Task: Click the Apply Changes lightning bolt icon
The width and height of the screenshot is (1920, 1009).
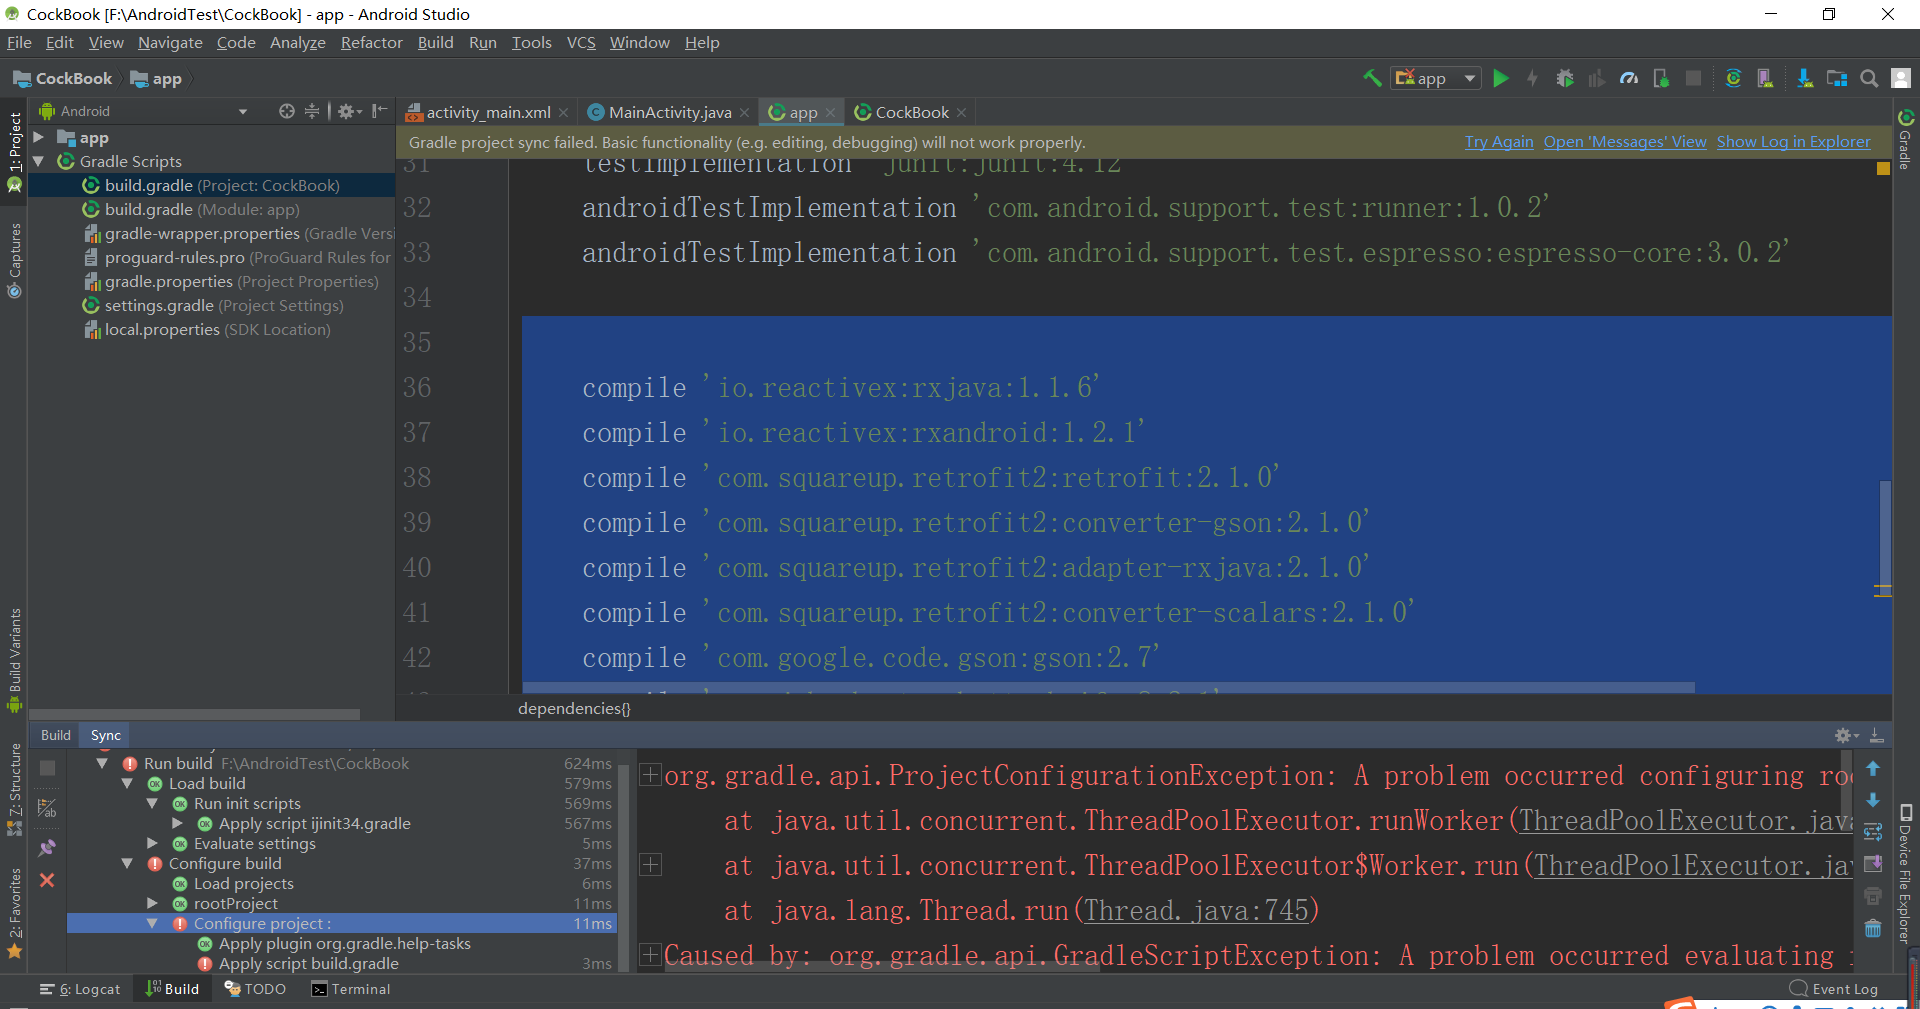Action: coord(1532,78)
